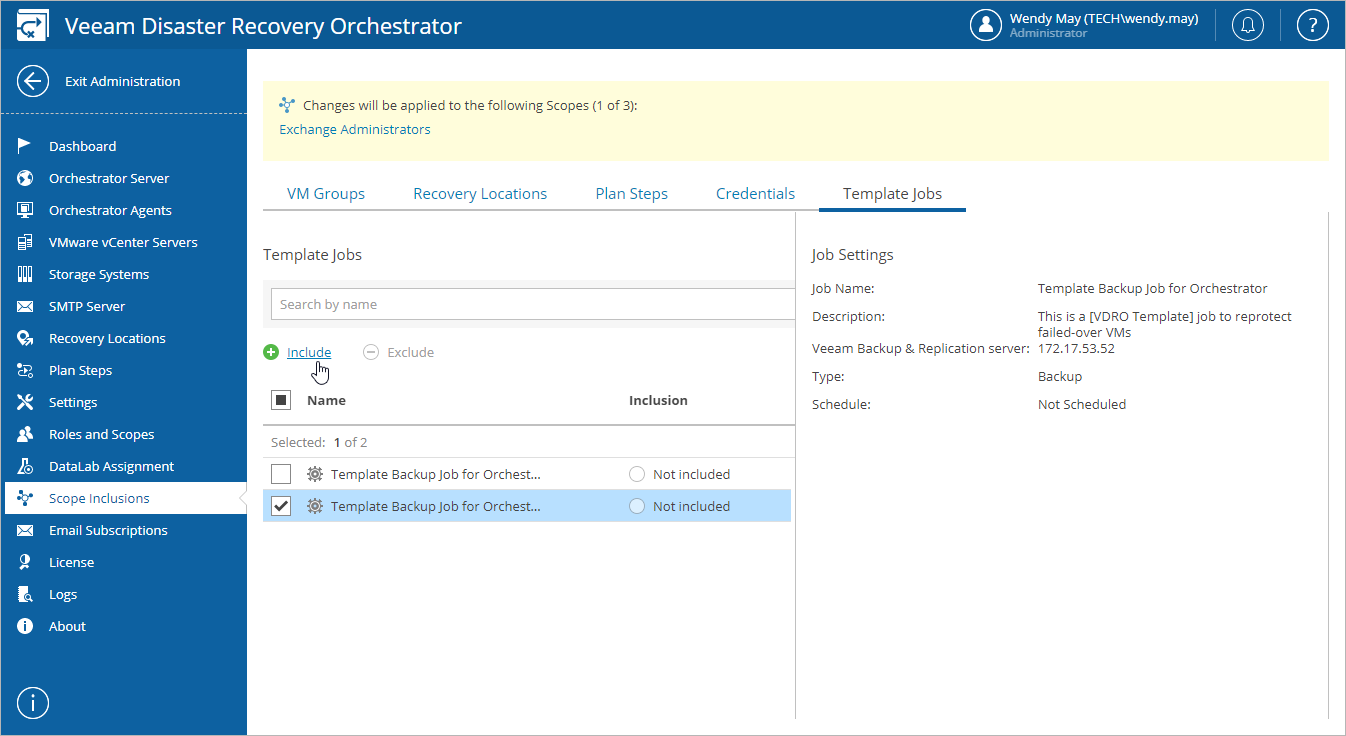Image resolution: width=1346 pixels, height=736 pixels.
Task: Click the About info icon in sidebar
Action: coord(26,626)
